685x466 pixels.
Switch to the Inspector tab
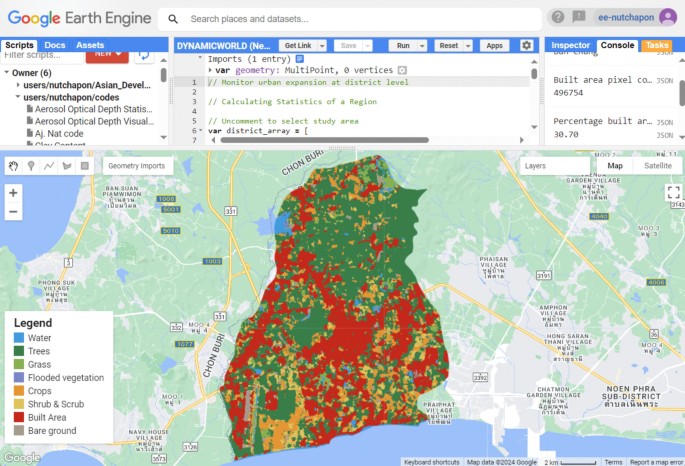coord(570,45)
